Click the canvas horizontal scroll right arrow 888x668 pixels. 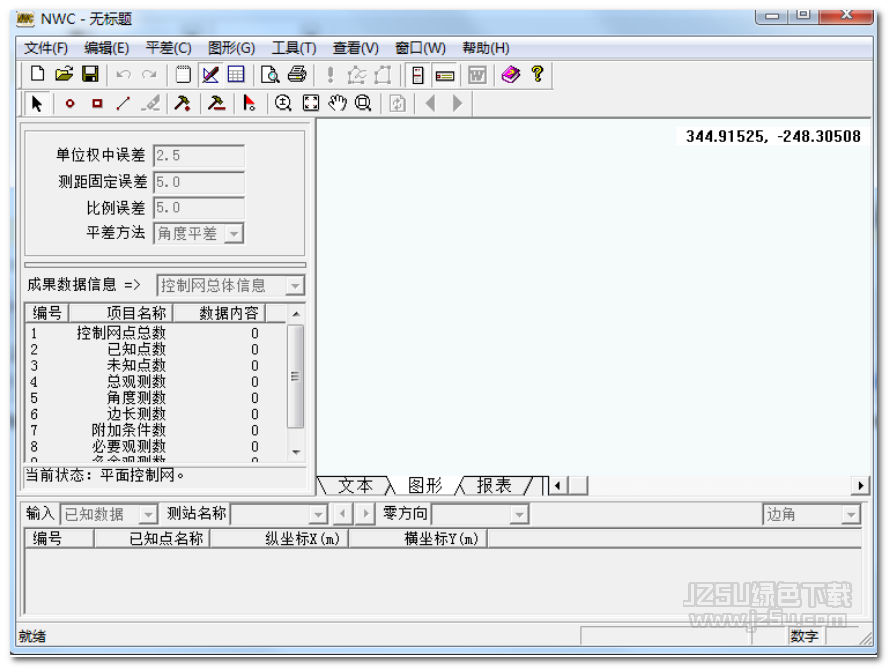tap(861, 485)
